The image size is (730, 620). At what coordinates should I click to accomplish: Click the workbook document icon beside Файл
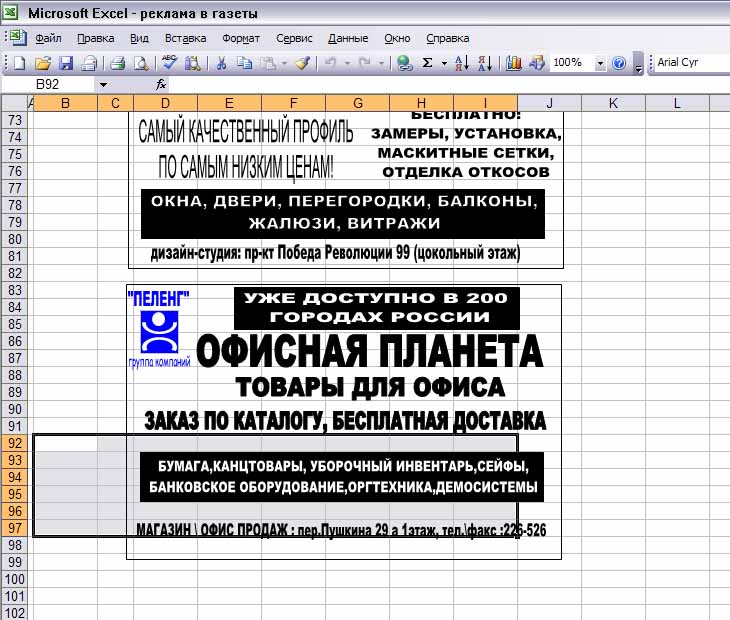18,37
